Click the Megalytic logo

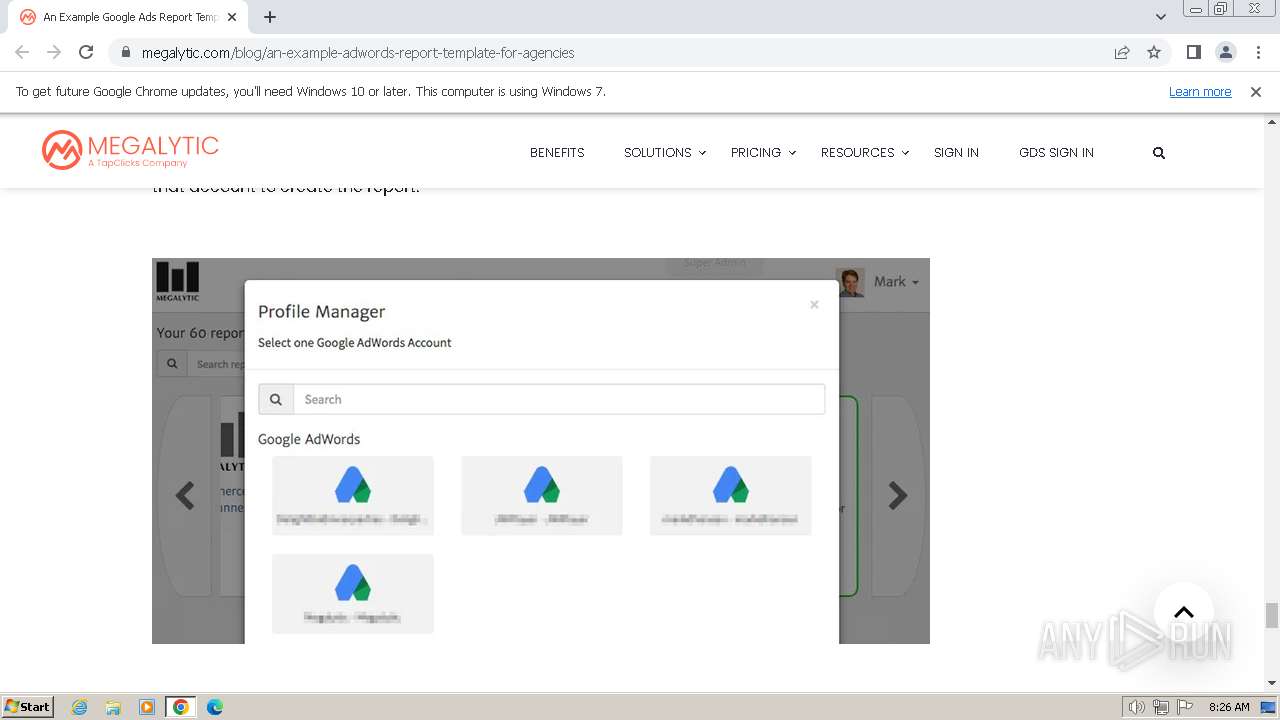point(130,150)
